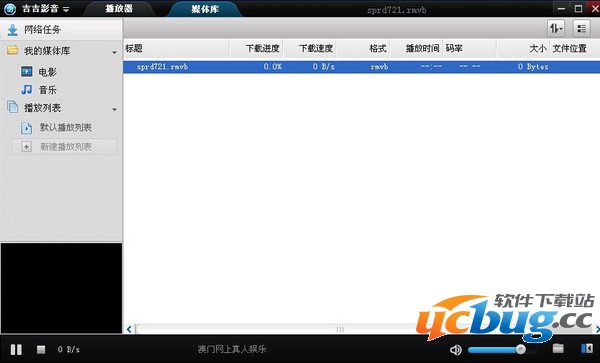
Task: Click the plus icon for new playlist
Action: (x=26, y=147)
